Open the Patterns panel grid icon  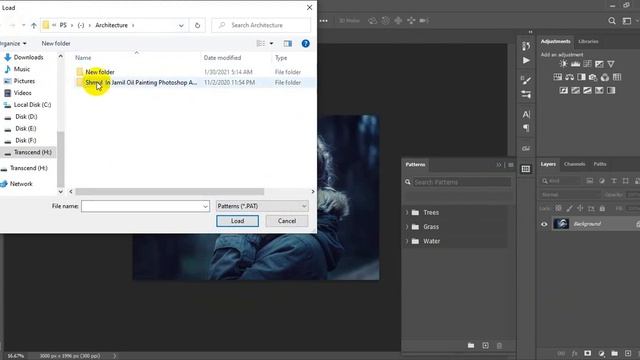[x=526, y=169]
